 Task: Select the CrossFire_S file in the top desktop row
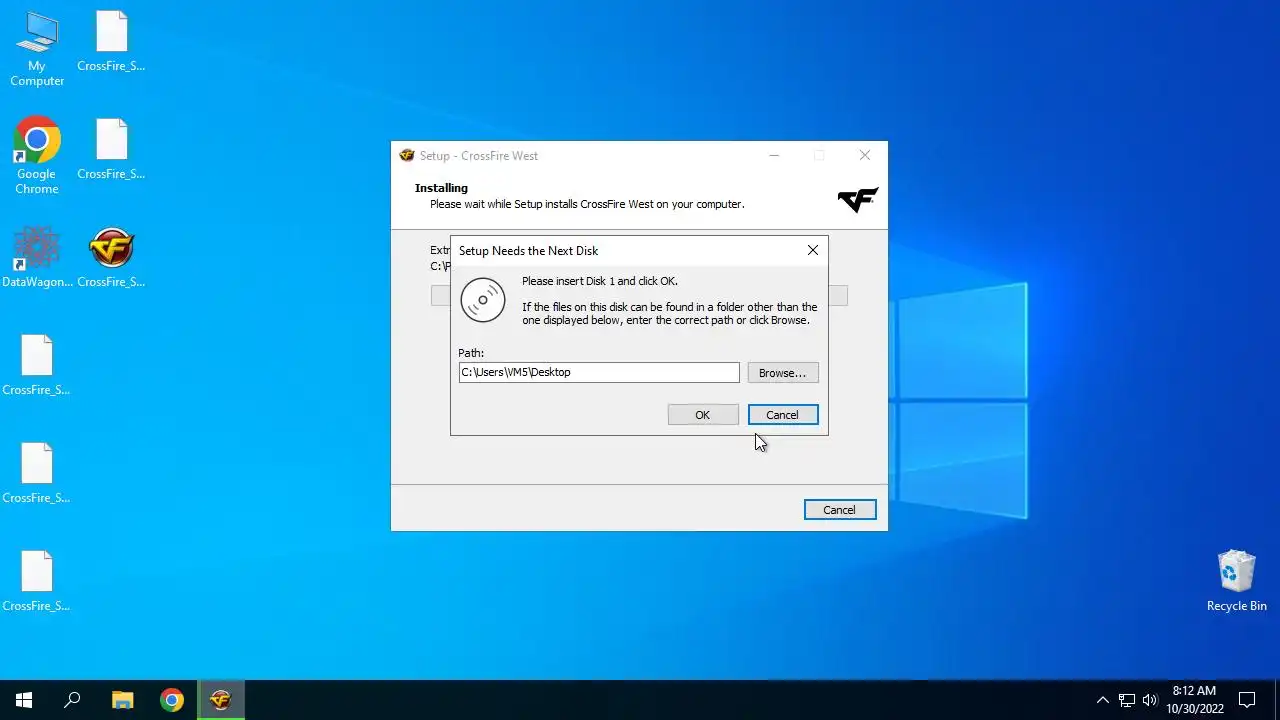click(x=111, y=41)
